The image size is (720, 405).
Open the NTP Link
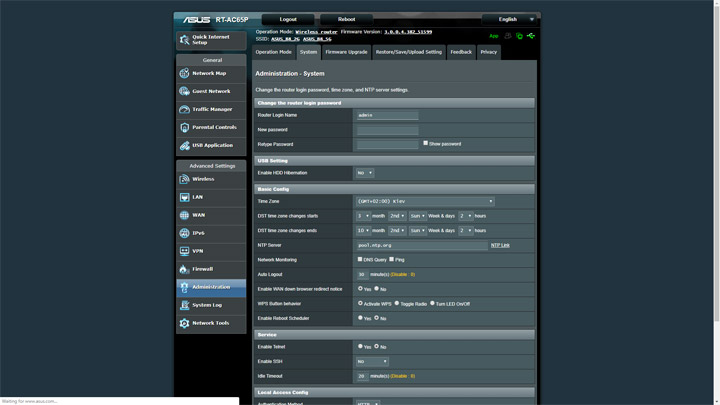(500, 245)
